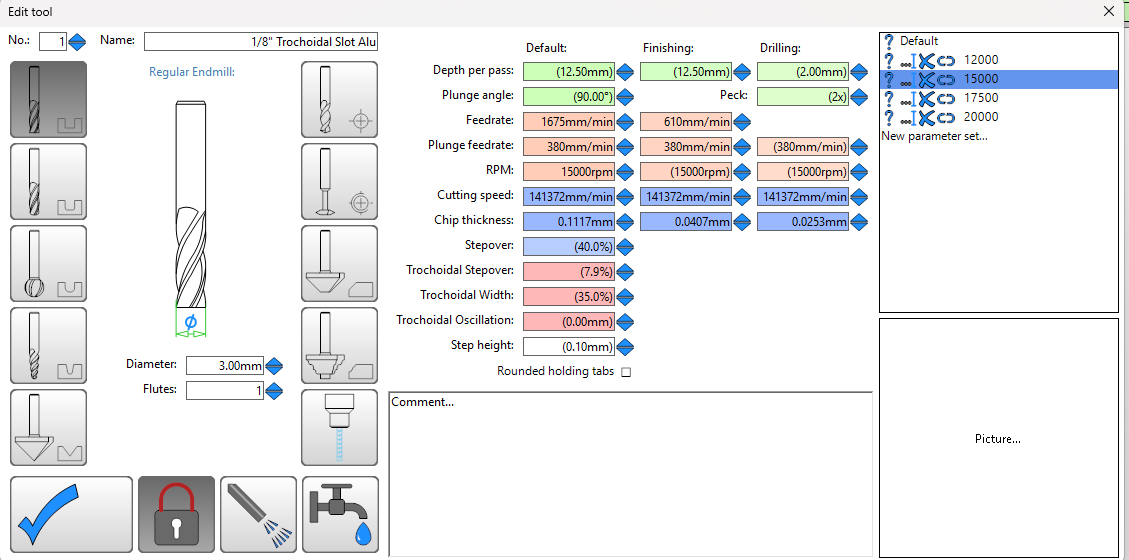Enable Rounded holding tabs checkbox
The image size is (1129, 560).
(626, 372)
